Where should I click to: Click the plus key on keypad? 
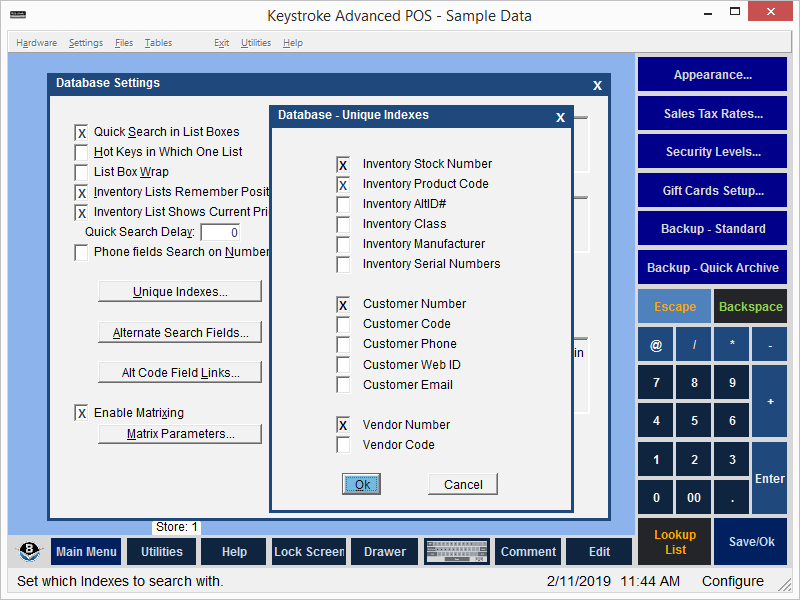(x=770, y=401)
